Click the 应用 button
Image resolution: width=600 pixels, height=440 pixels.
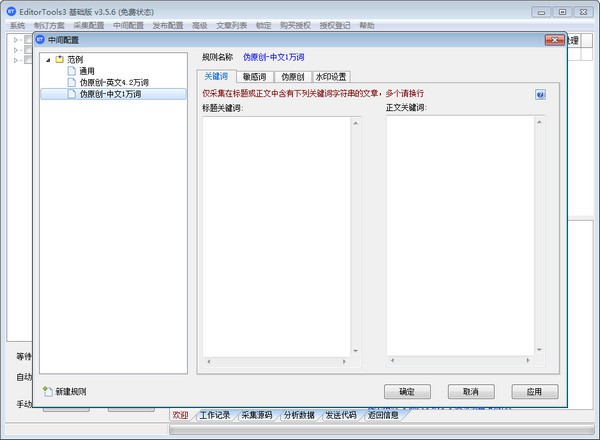click(x=534, y=391)
